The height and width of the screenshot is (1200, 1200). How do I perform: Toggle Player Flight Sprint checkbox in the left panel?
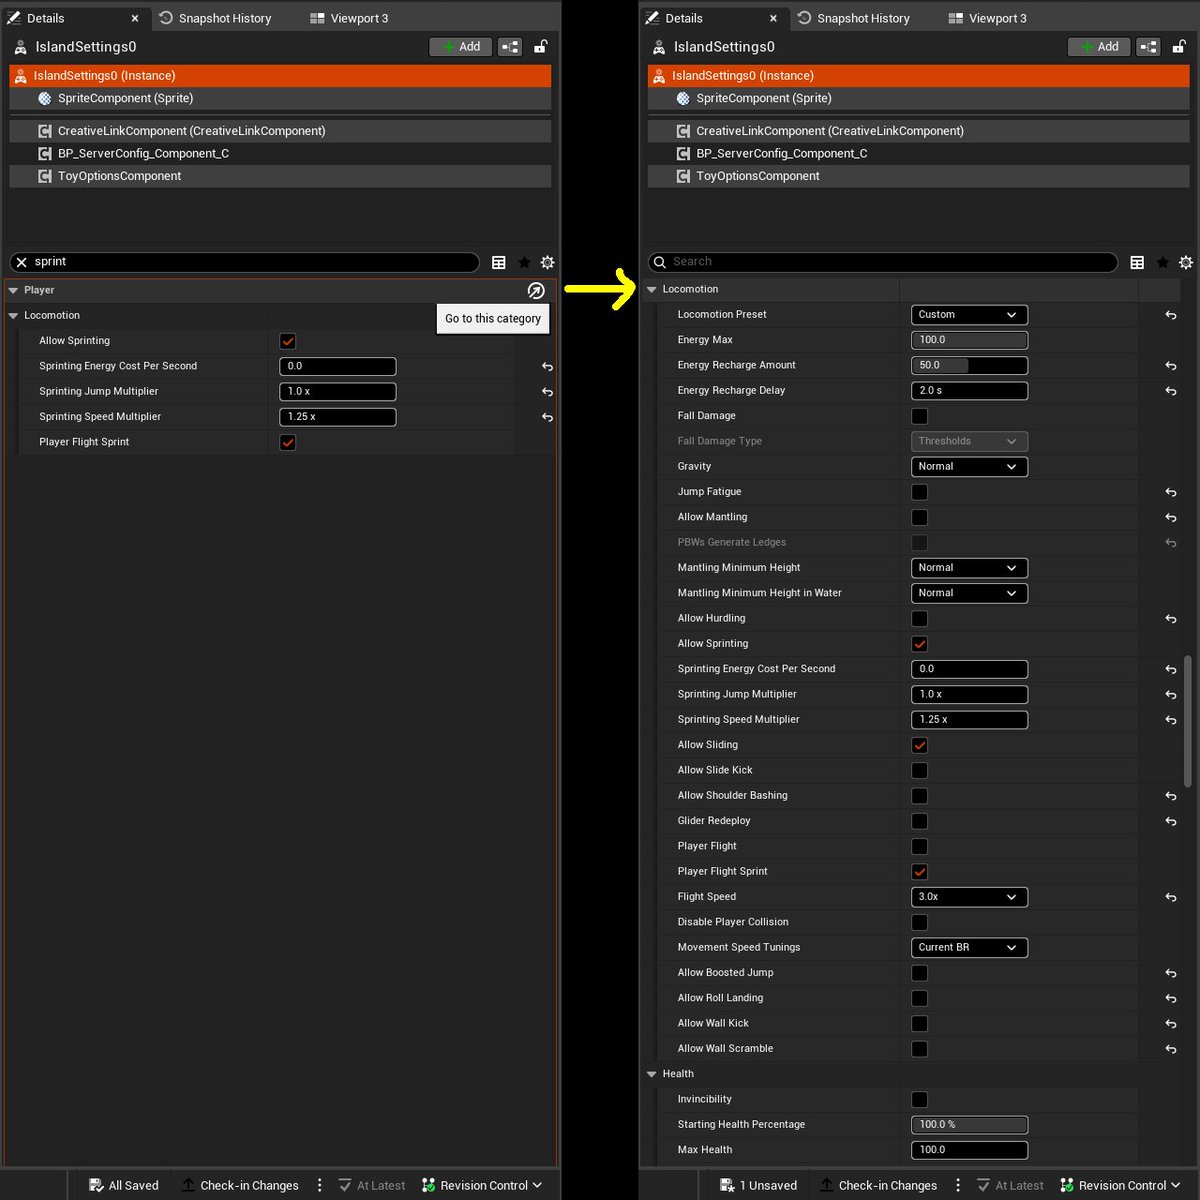coord(288,442)
